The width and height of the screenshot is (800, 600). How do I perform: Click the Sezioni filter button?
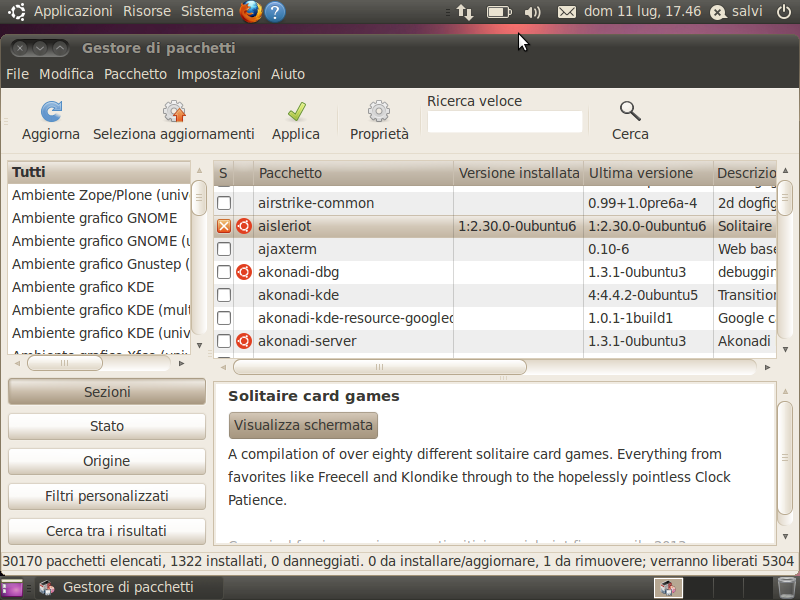click(x=107, y=392)
